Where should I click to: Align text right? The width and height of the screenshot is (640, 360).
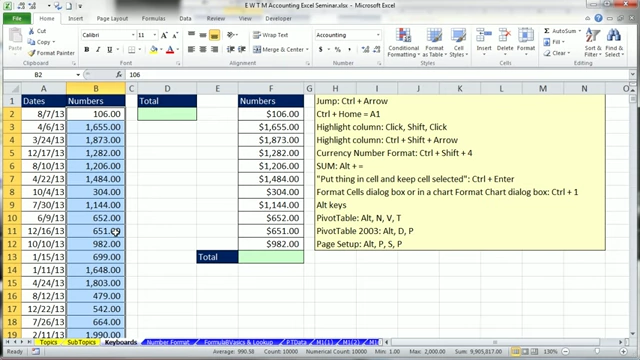[x=214, y=49]
